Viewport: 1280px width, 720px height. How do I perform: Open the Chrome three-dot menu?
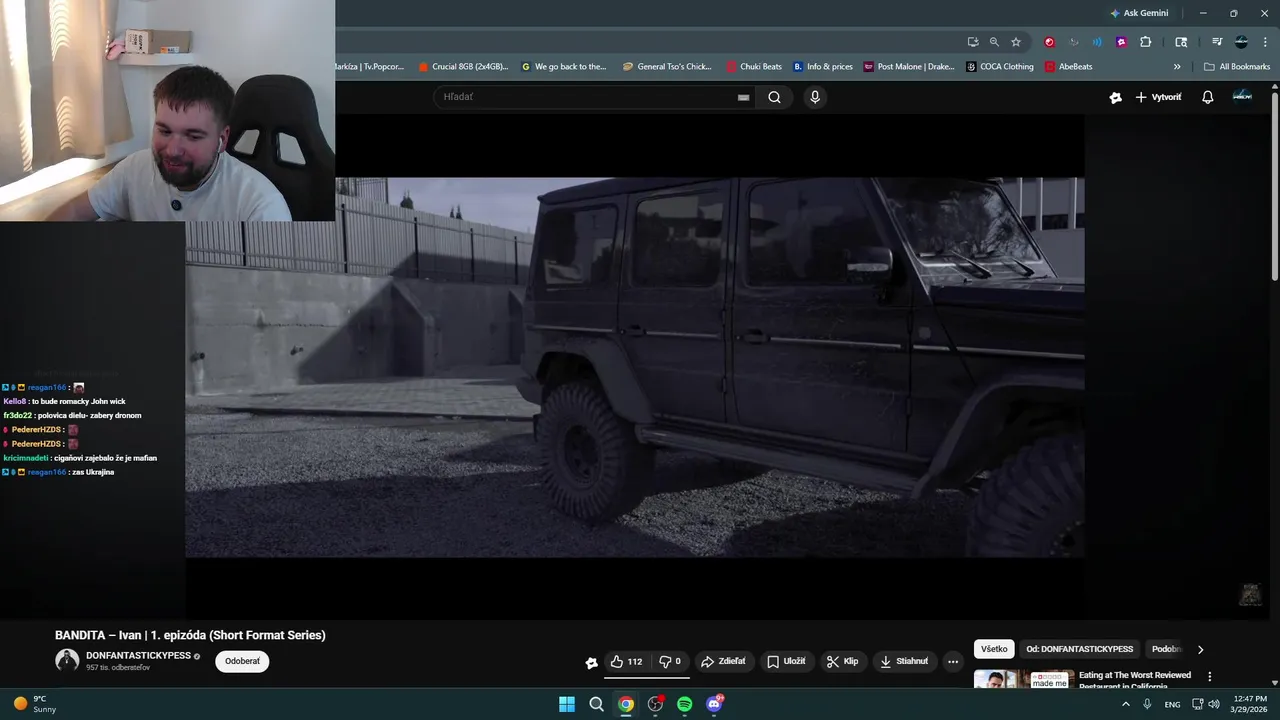pyautogui.click(x=1264, y=42)
